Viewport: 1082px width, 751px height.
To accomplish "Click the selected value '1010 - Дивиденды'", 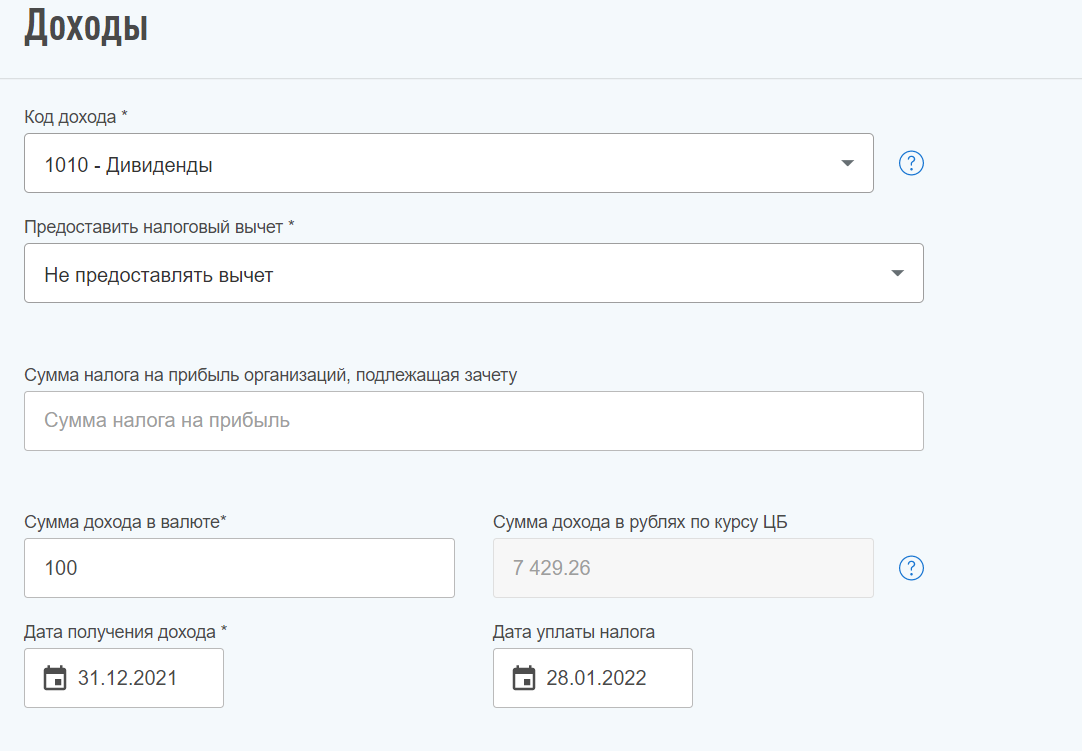I will [x=128, y=164].
